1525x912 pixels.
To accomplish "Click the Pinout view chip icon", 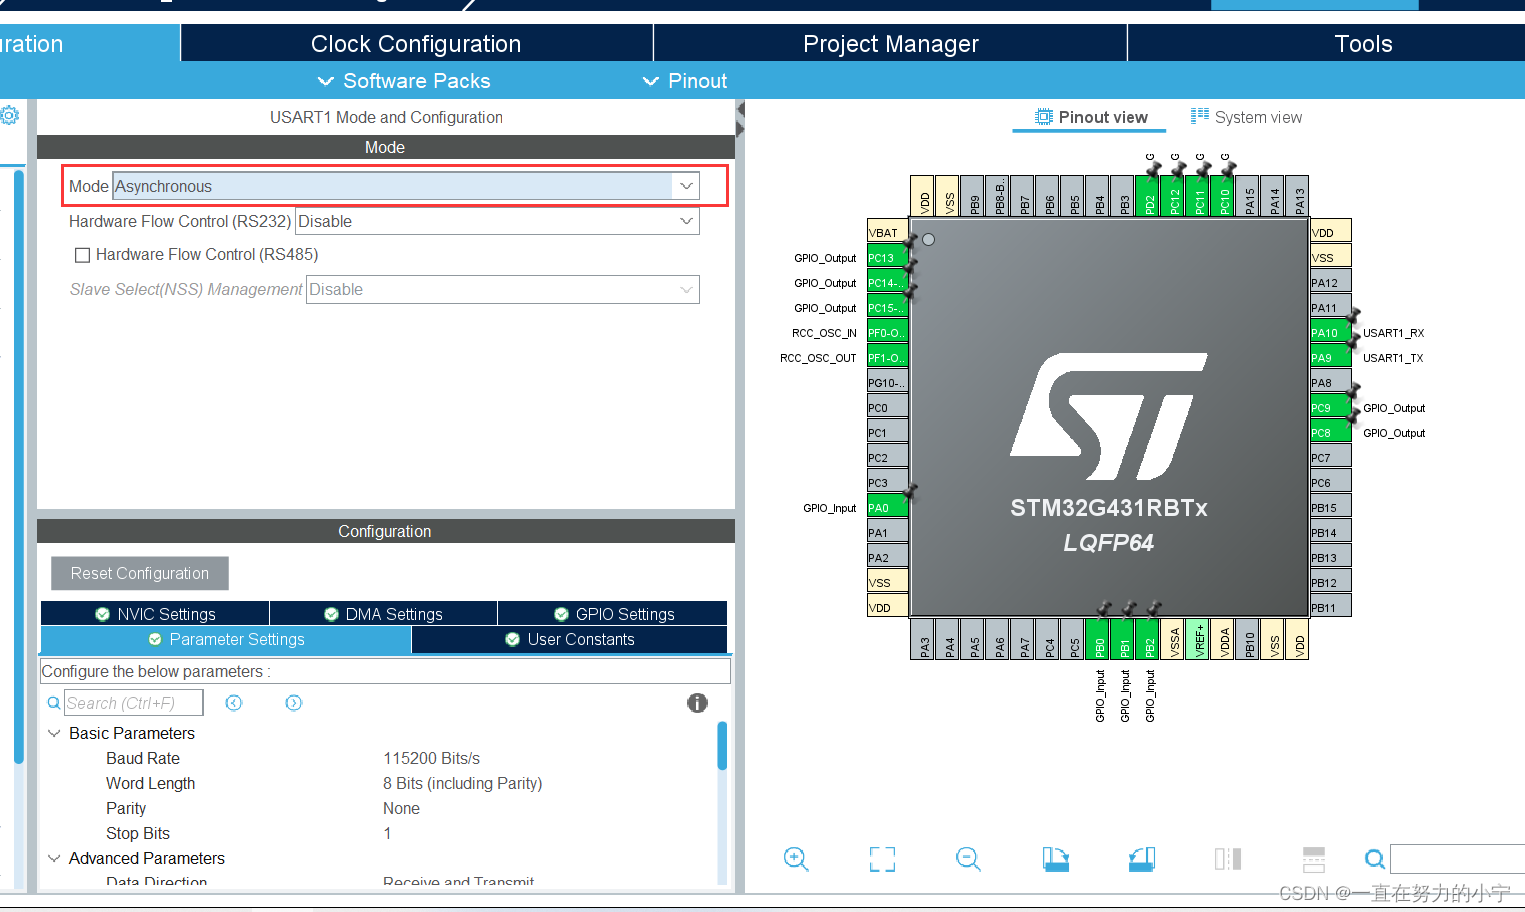I will point(1044,117).
